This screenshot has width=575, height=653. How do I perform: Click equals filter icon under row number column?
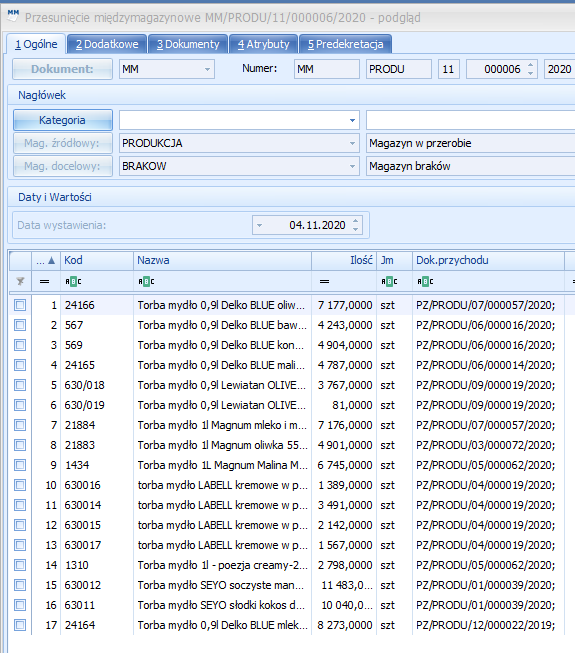pos(45,282)
